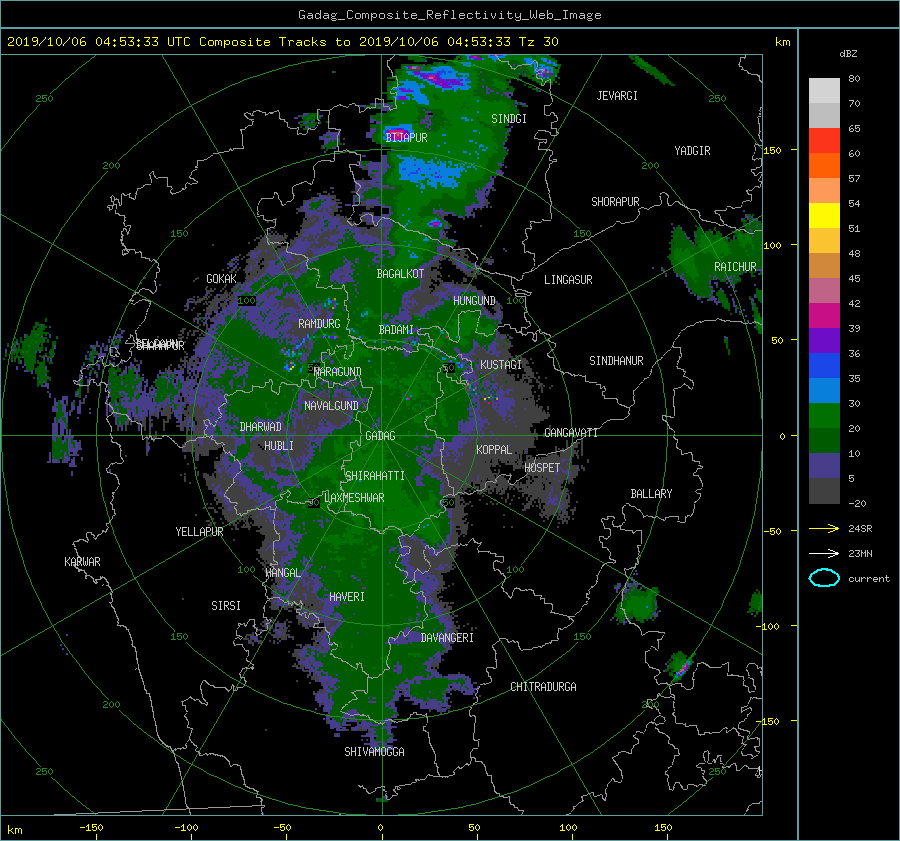Click the GADAG radar center label

pyautogui.click(x=380, y=436)
